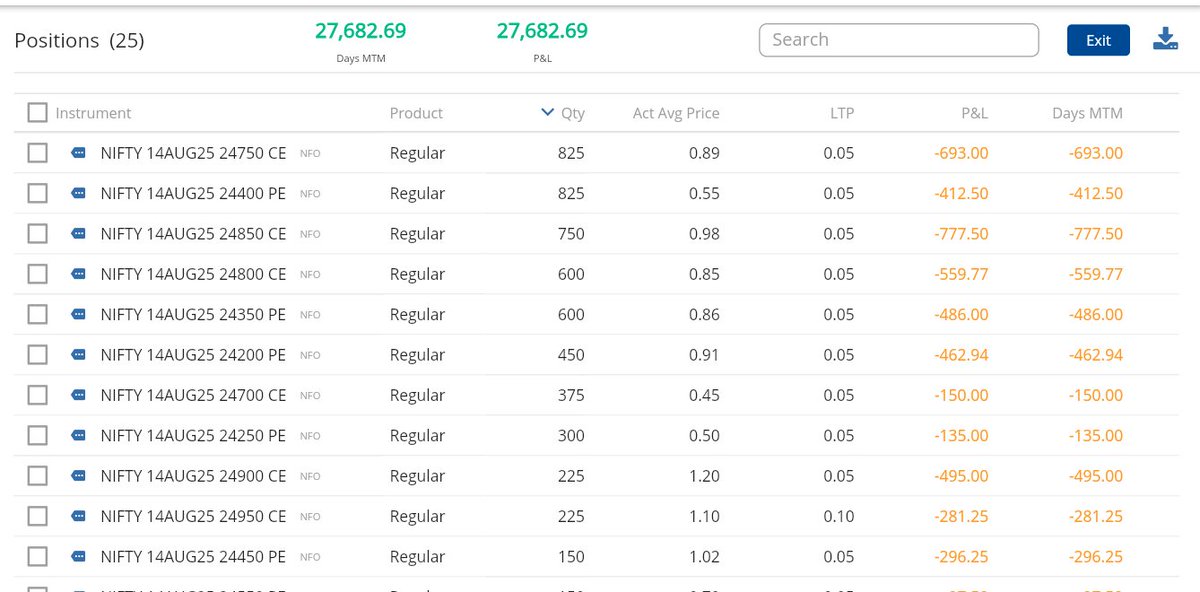Screen dimensions: 1200x592
Task: Open options icon for NIFTY 24800 CE row
Action: [x=78, y=274]
